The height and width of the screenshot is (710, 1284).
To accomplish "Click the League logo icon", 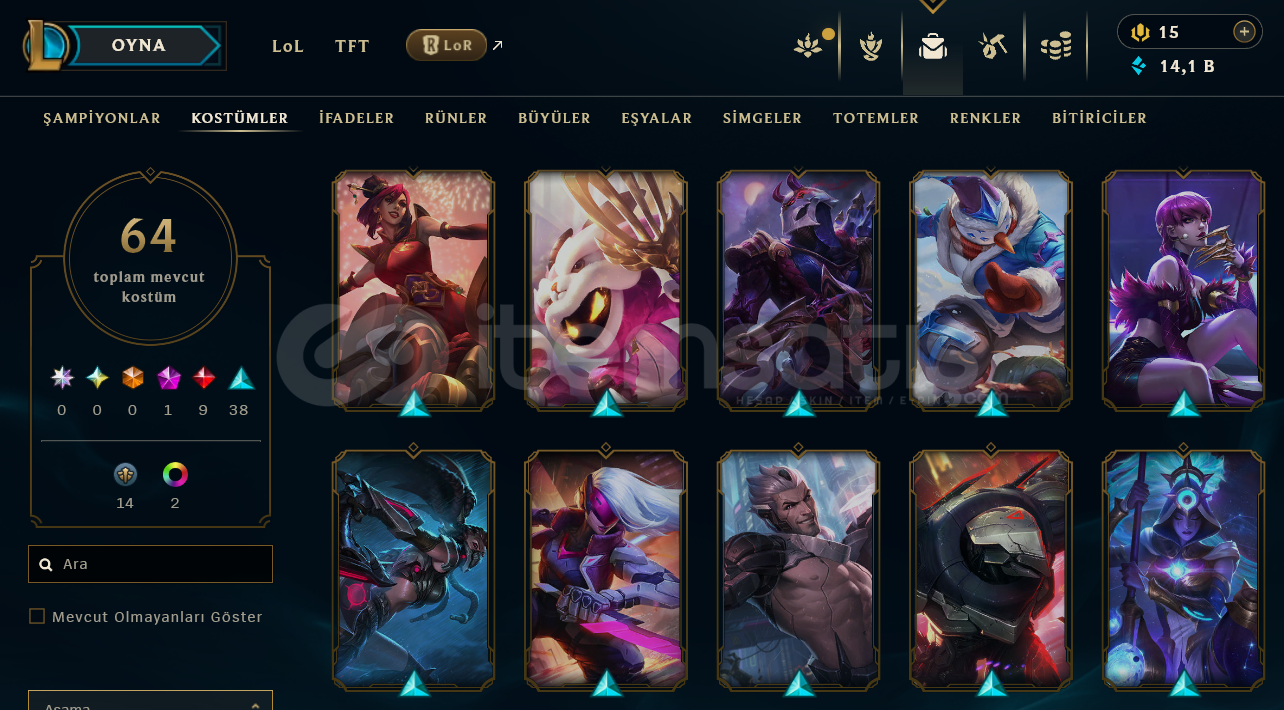I will pyautogui.click(x=46, y=45).
